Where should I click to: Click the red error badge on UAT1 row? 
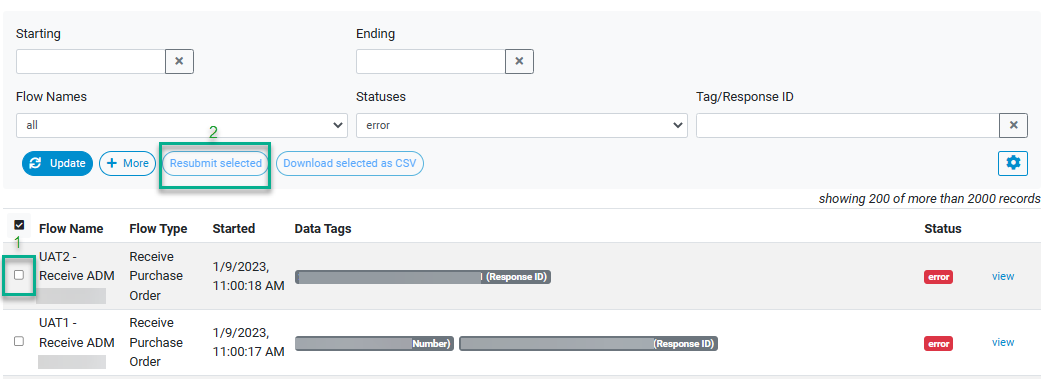pos(938,344)
